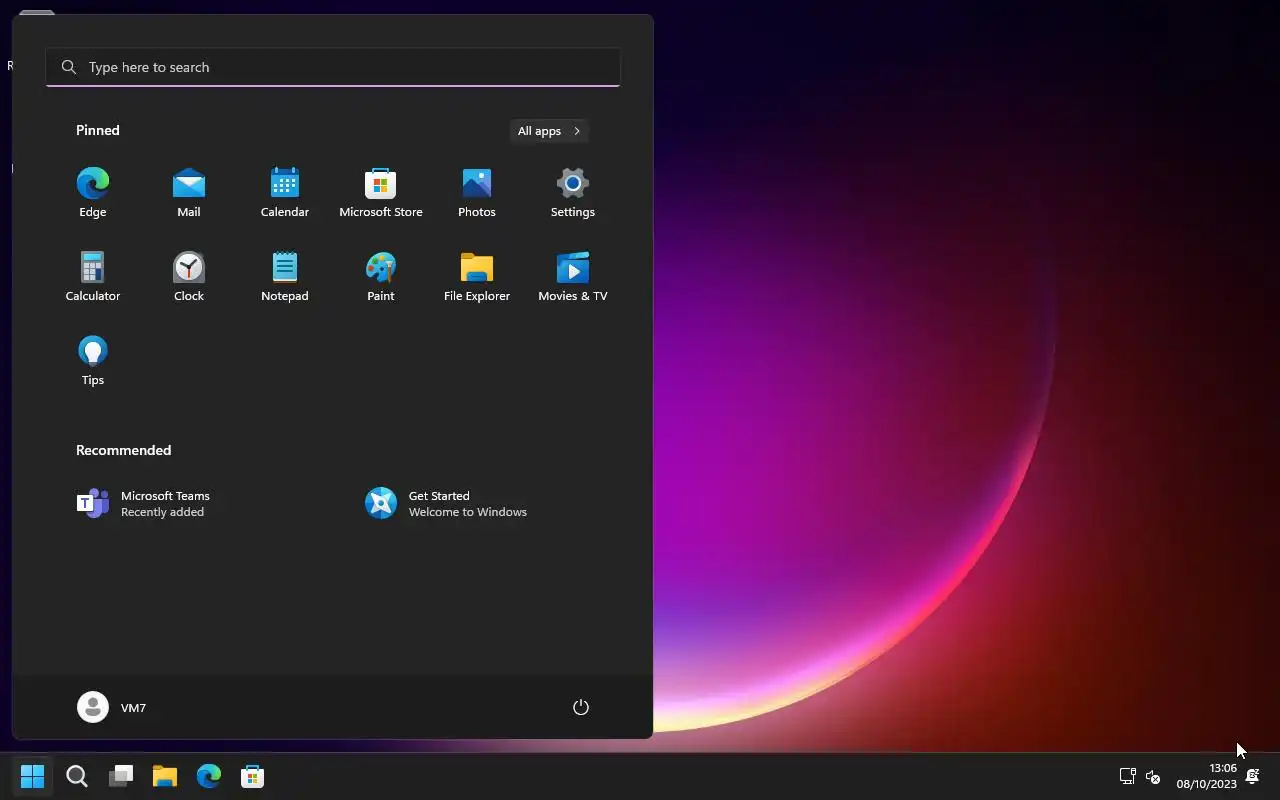Open Microsoft Store from pinned apps
Image resolution: width=1280 pixels, height=800 pixels.
tap(381, 192)
